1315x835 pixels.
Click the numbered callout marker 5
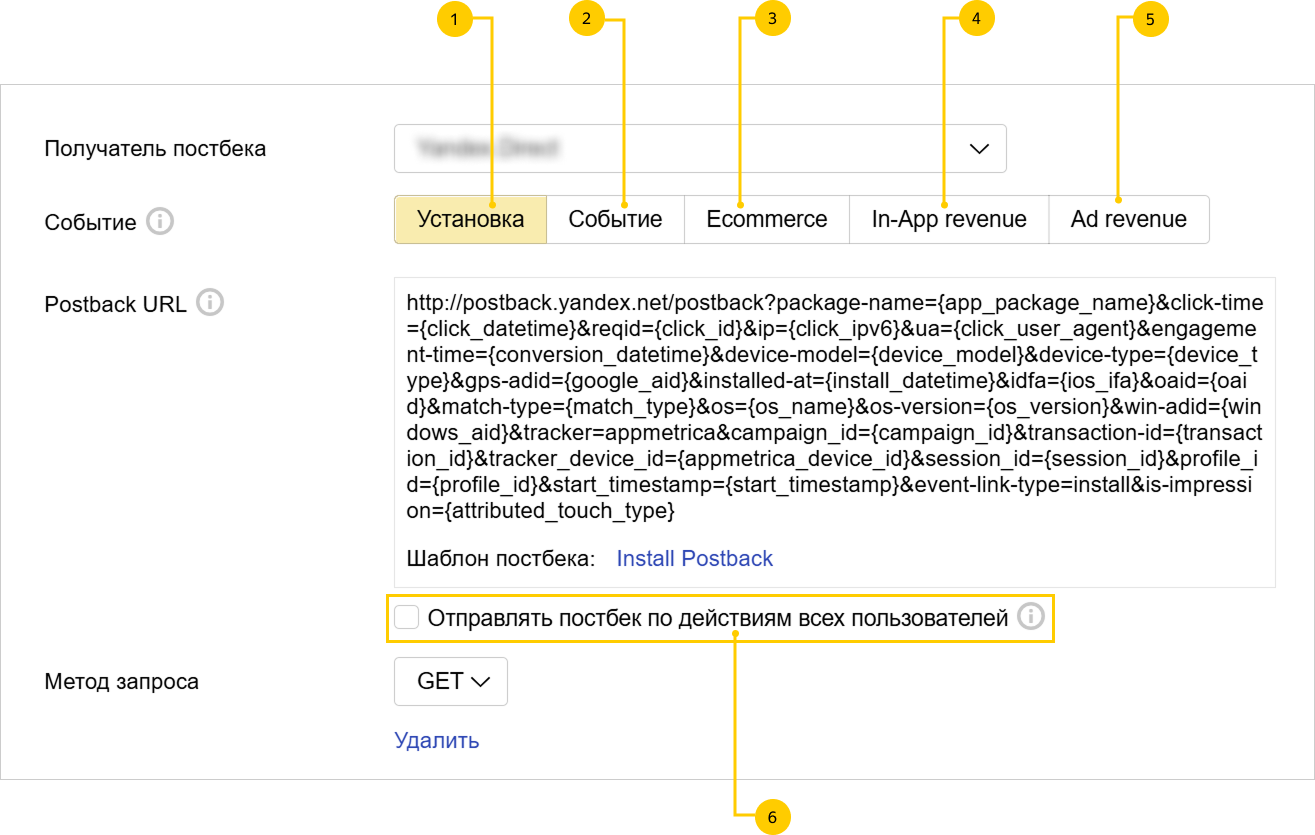[x=1150, y=19]
